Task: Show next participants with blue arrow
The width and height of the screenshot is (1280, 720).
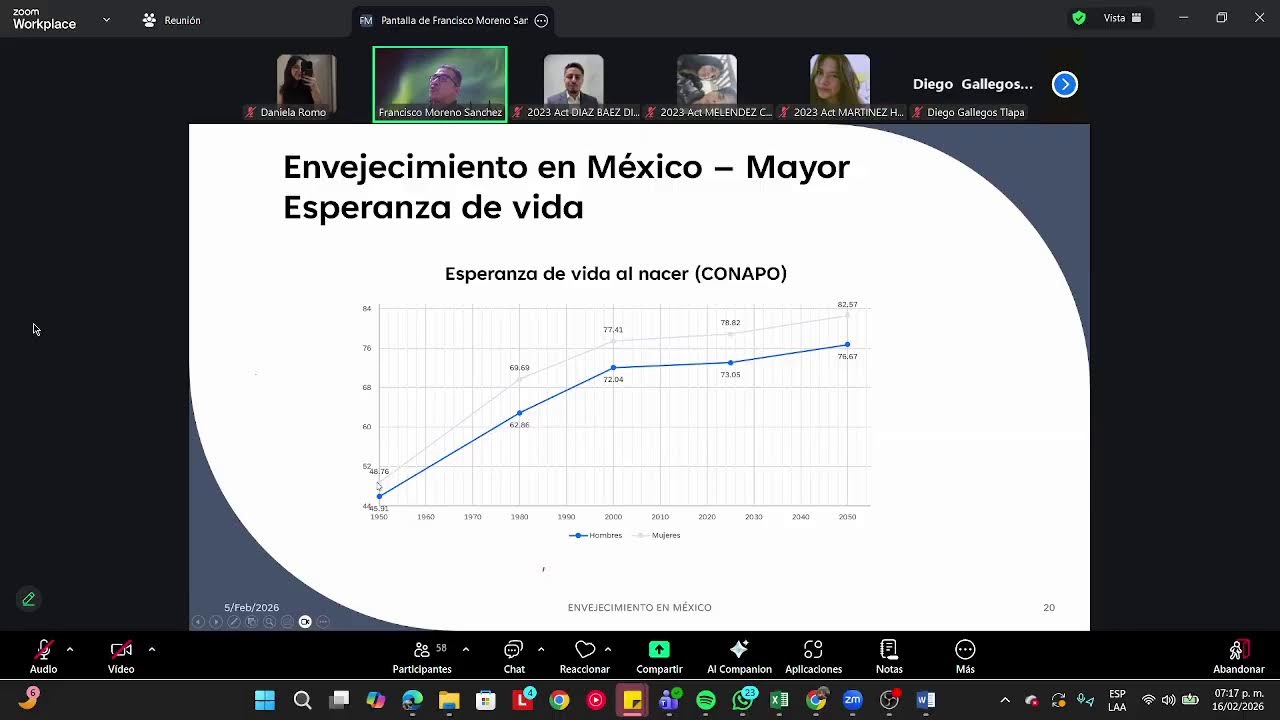Action: click(1065, 84)
